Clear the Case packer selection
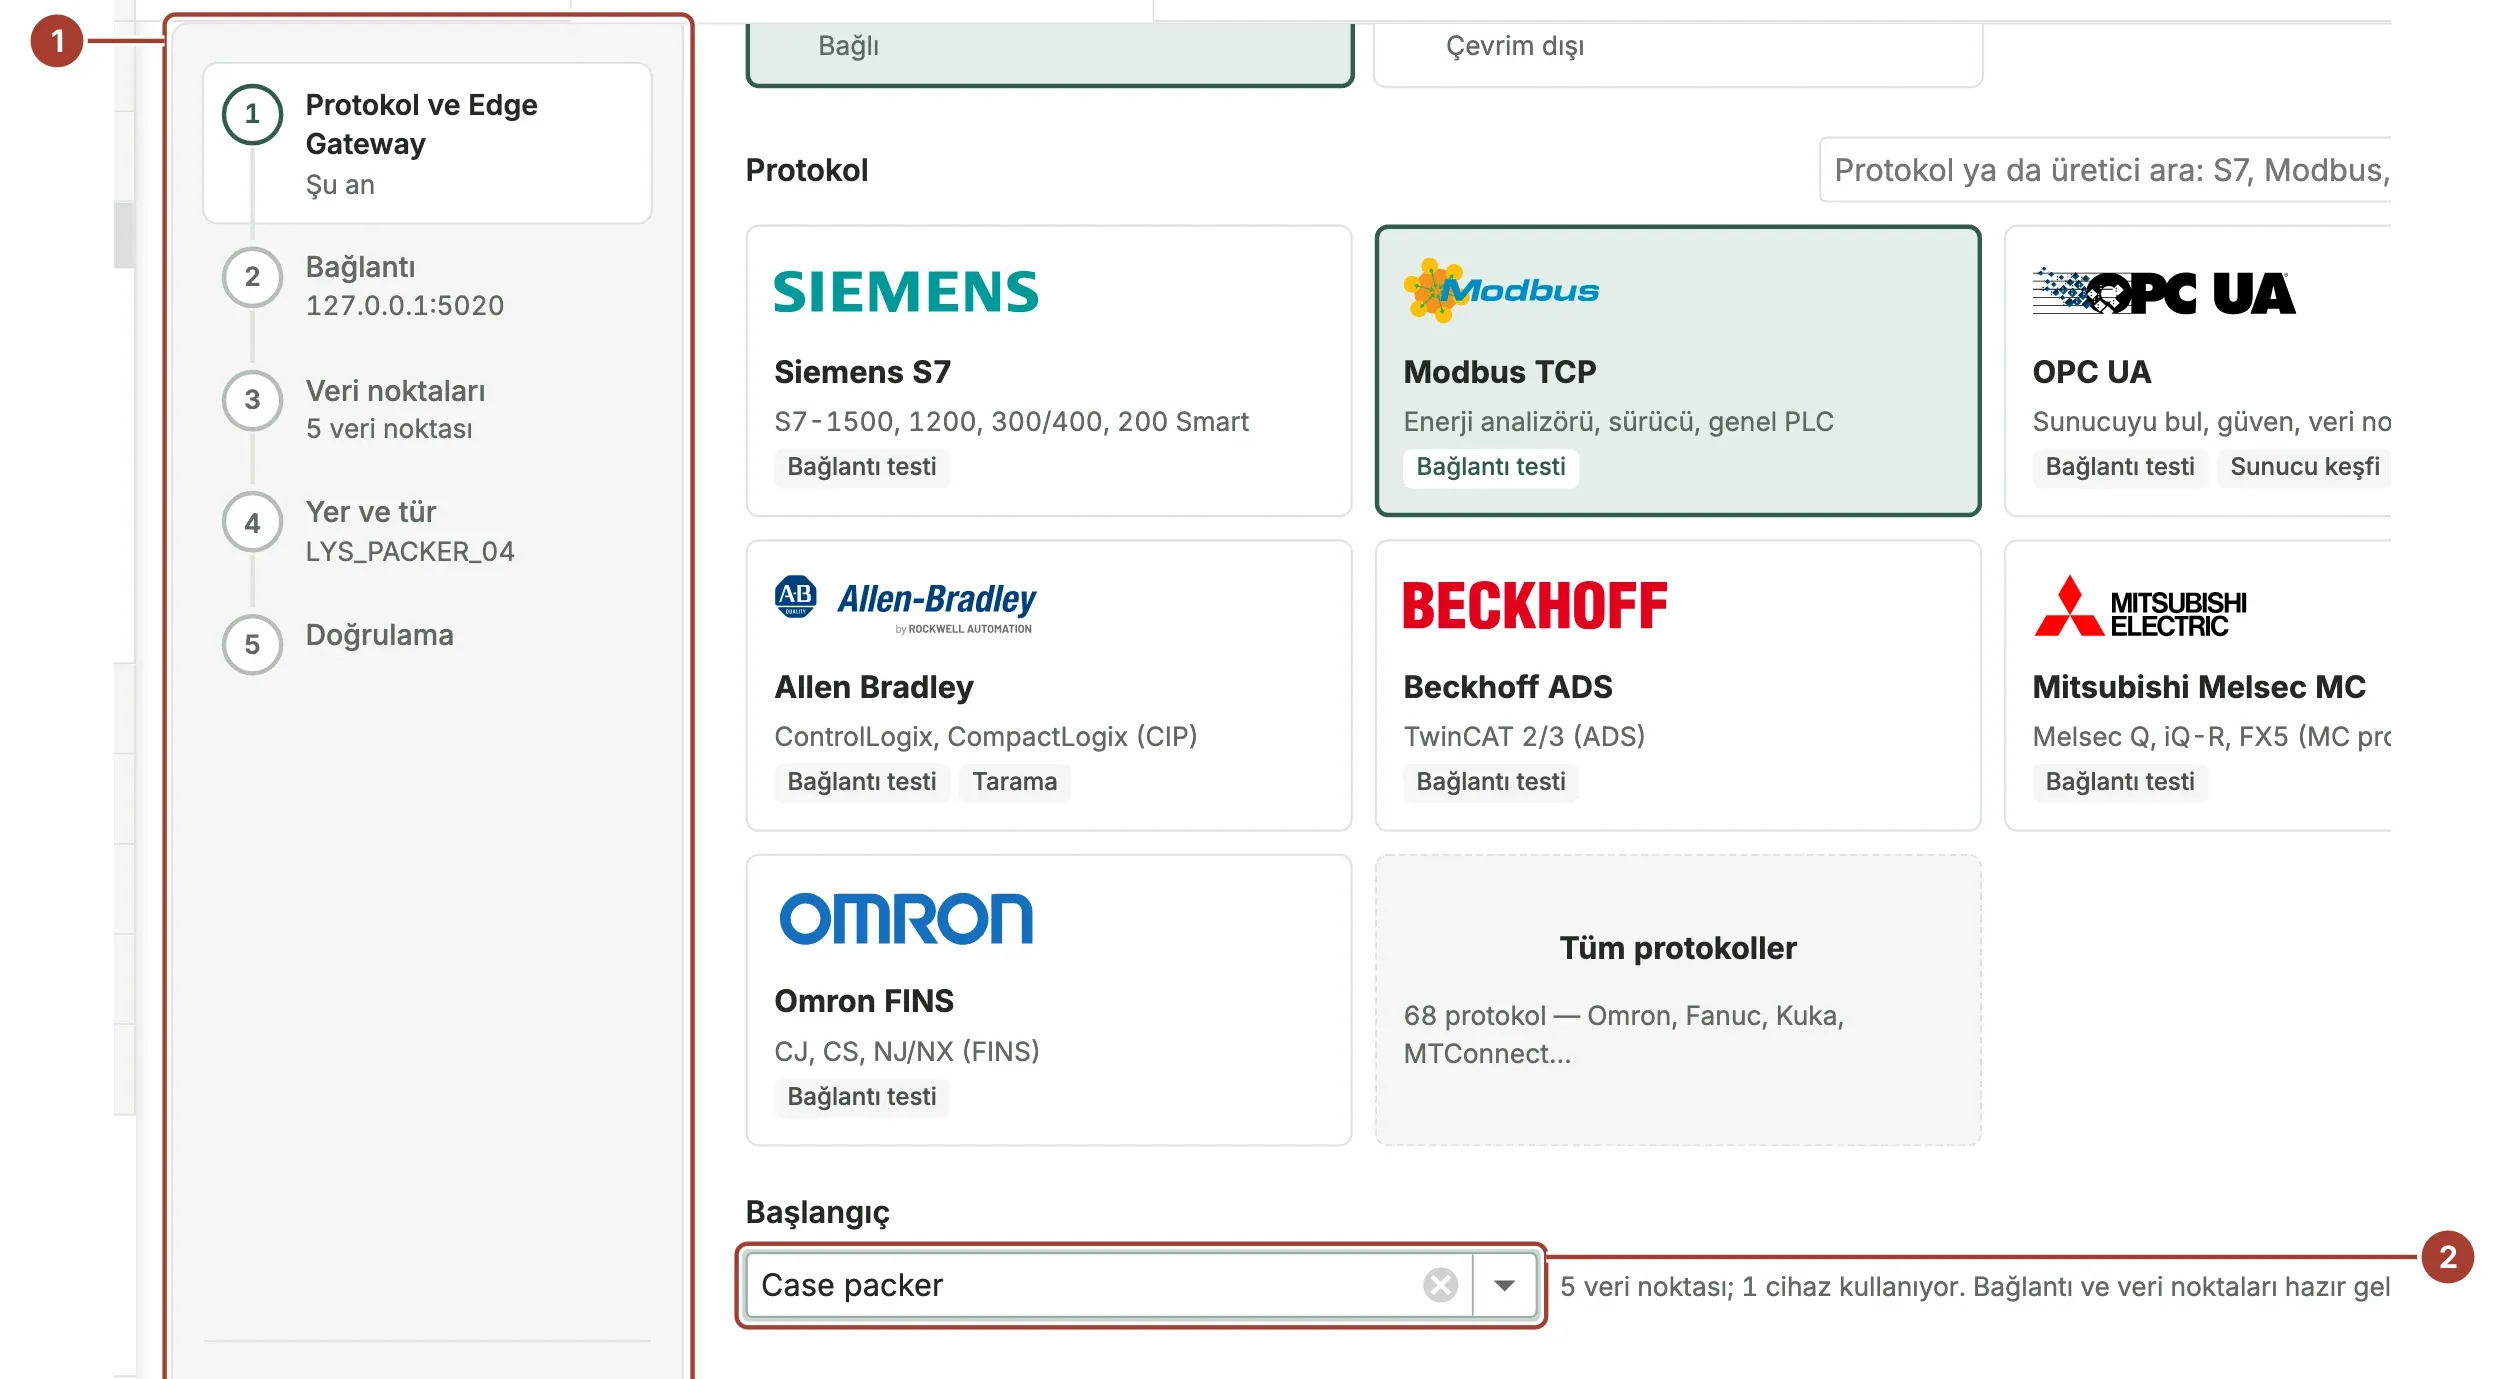 1440,1285
